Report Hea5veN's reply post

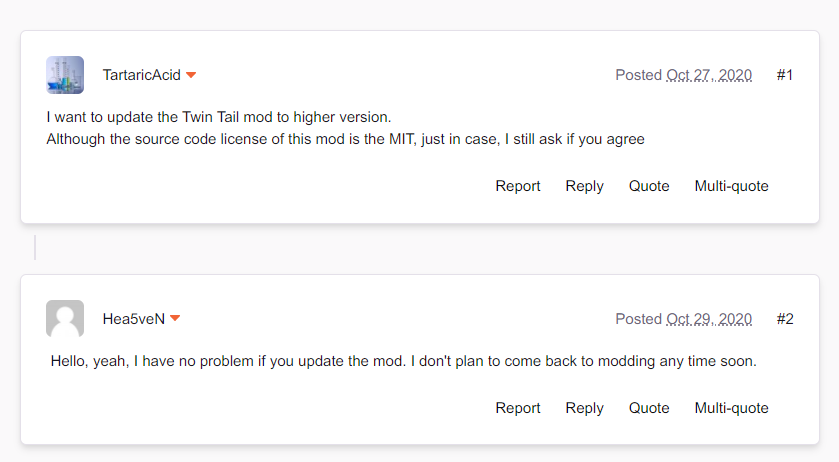point(518,408)
